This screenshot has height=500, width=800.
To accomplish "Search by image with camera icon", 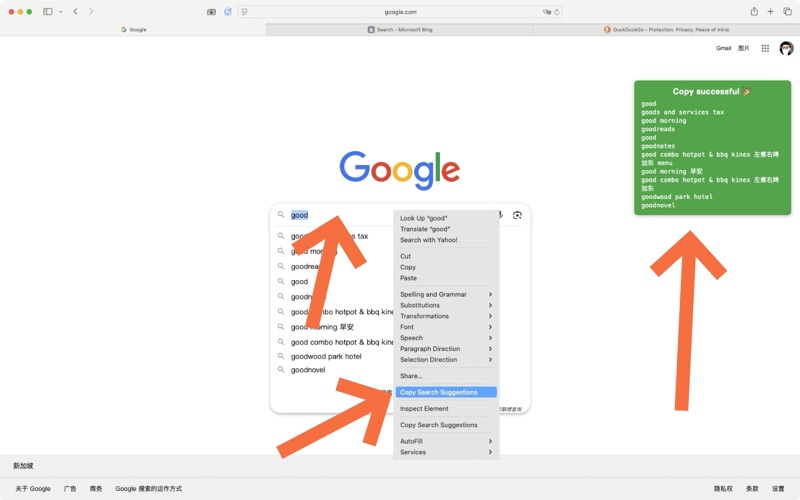I will coord(517,215).
